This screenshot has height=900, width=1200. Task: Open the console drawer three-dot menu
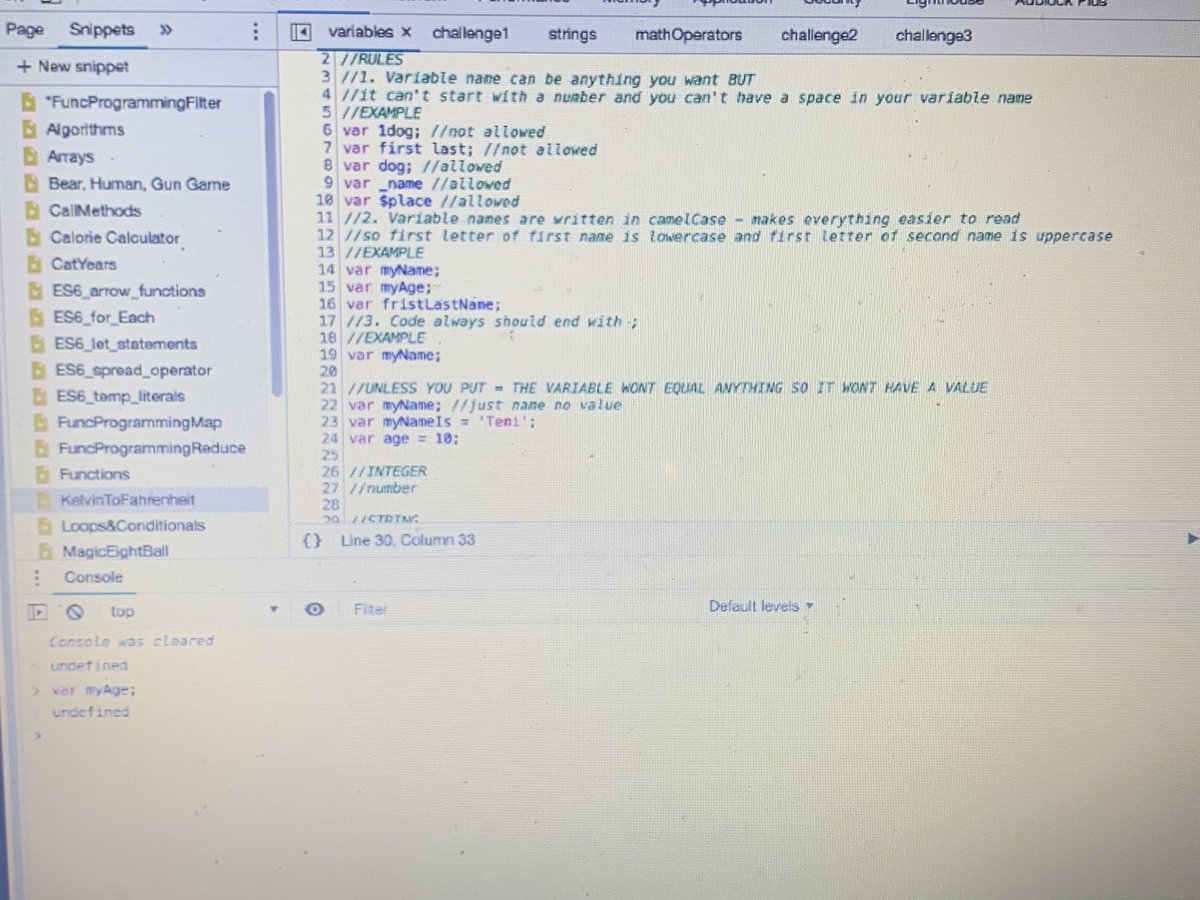pos(37,577)
